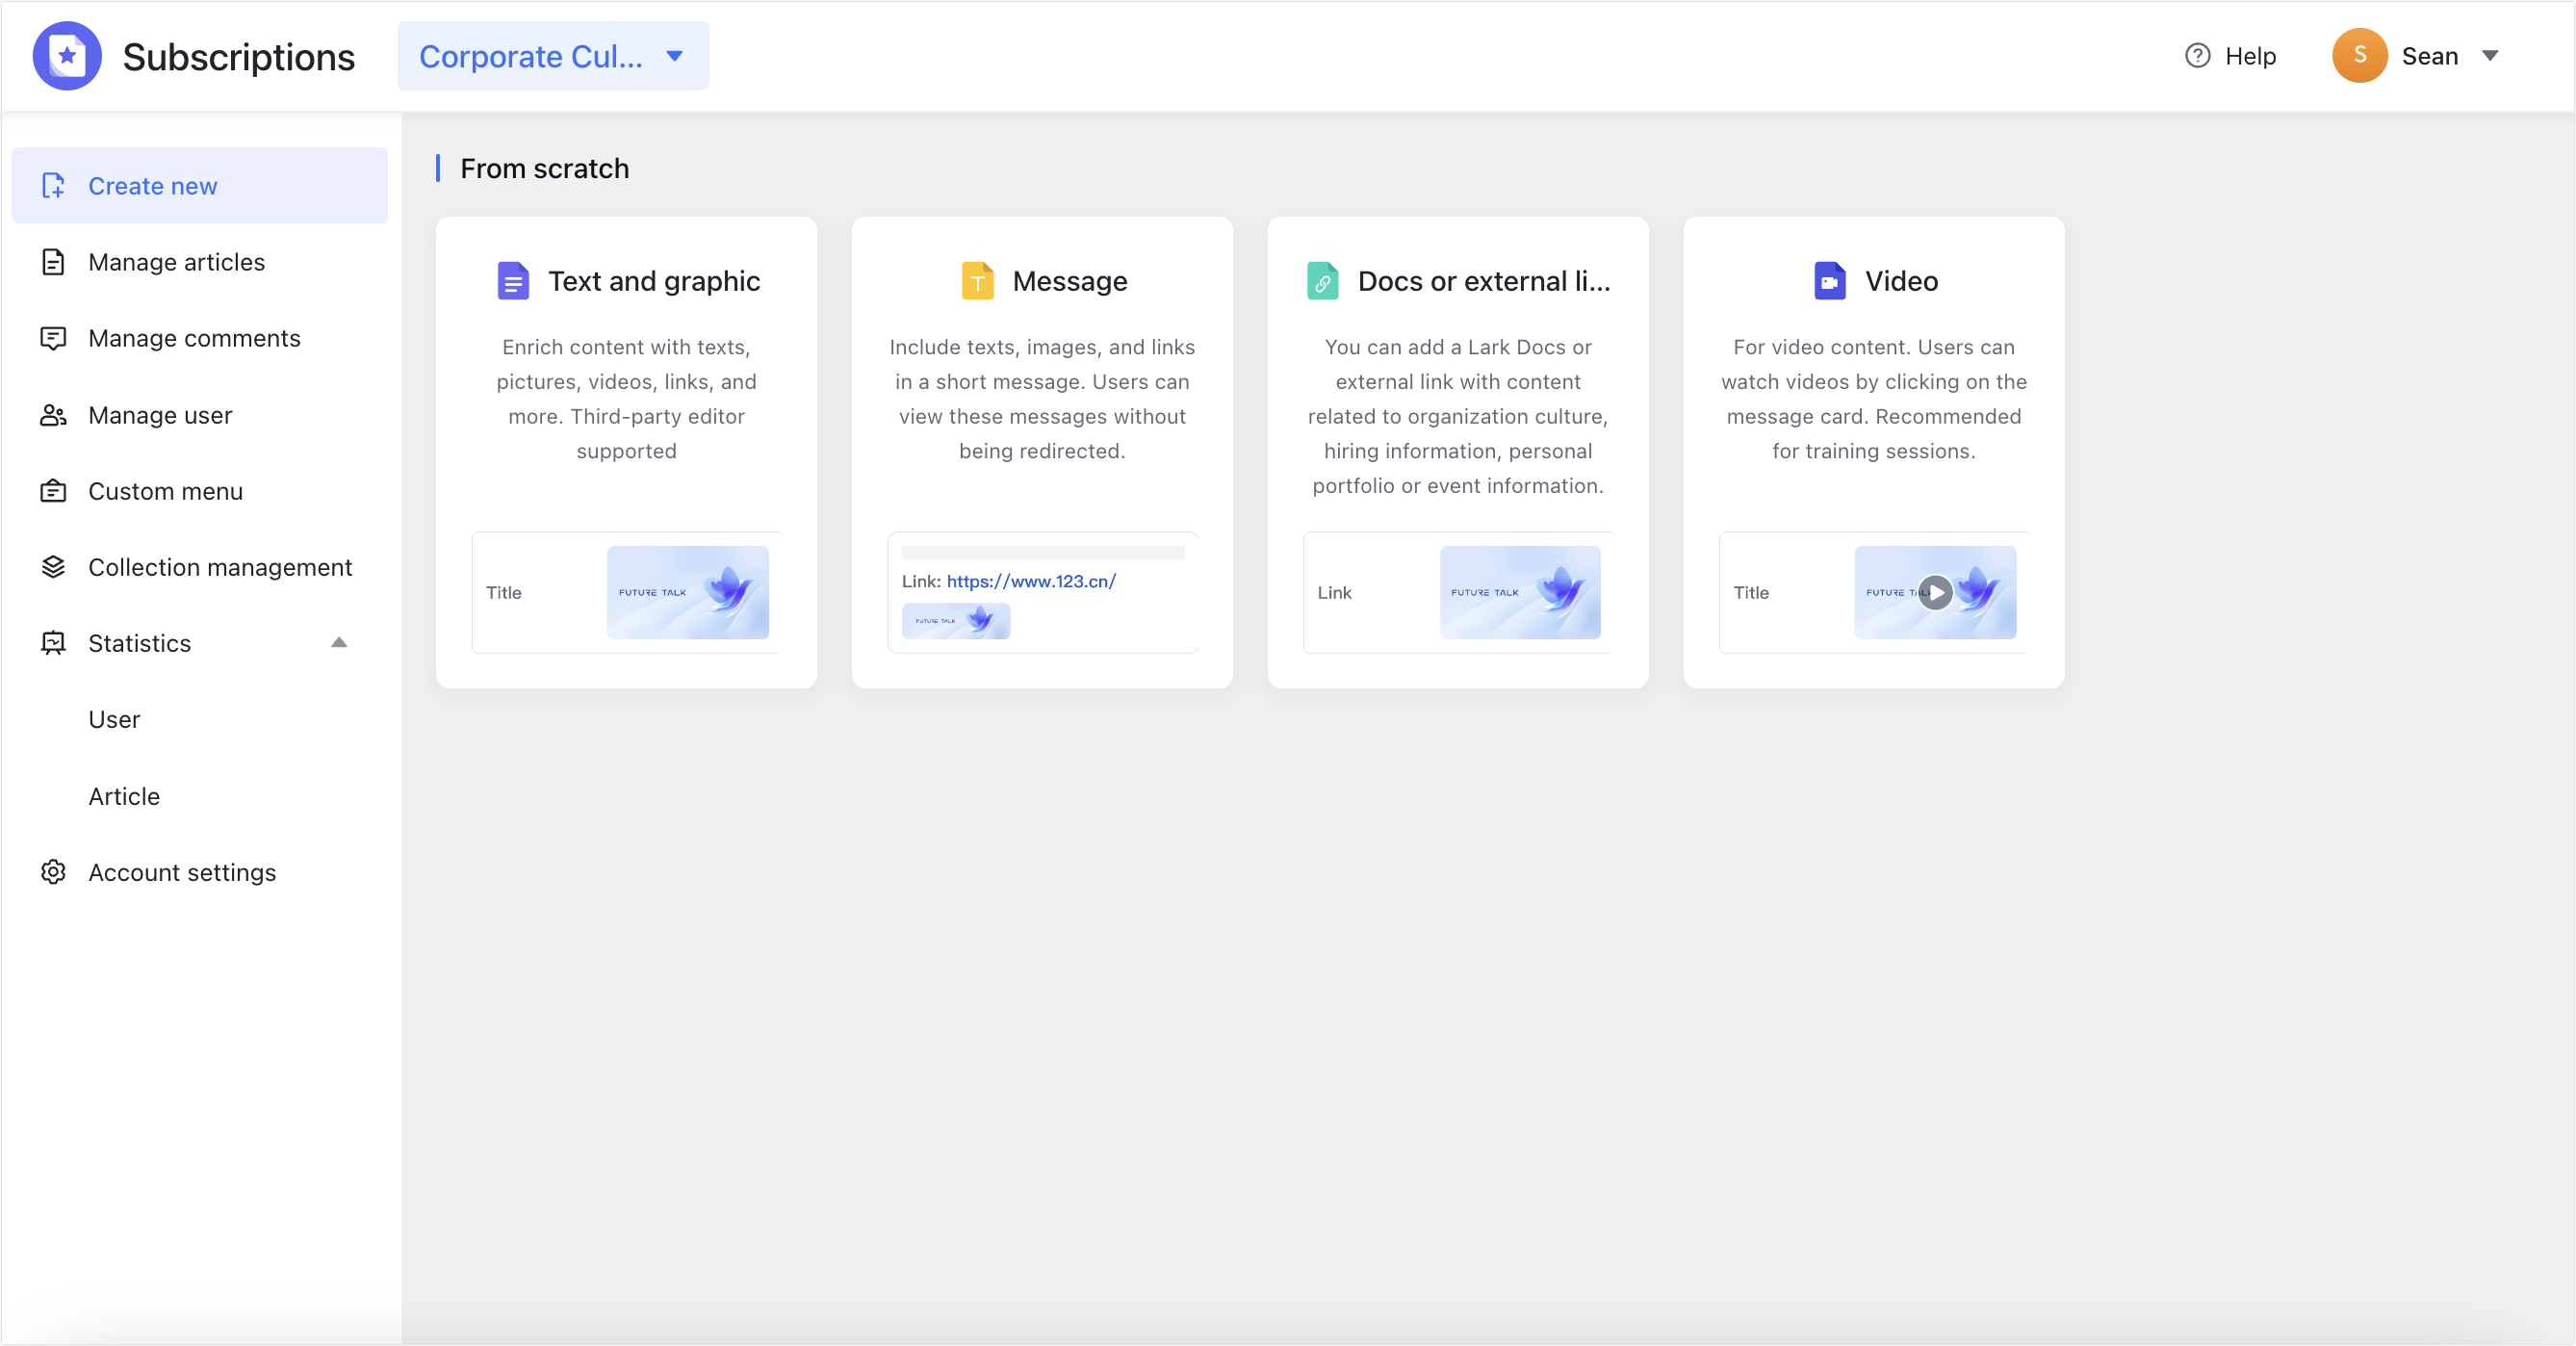The image size is (2576, 1346).
Task: Click the yellow Message type icon
Action: pyautogui.click(x=977, y=281)
